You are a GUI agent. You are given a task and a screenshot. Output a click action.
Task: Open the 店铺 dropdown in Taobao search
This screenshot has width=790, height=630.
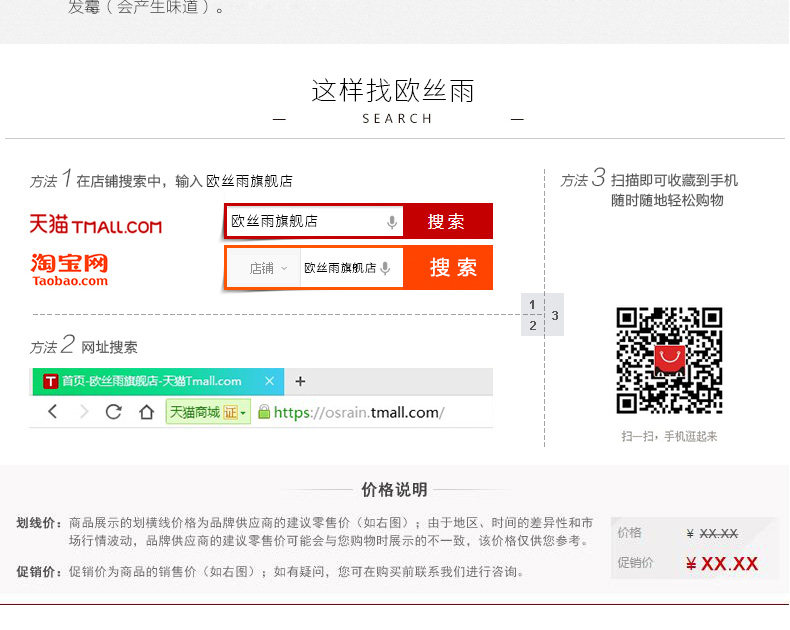click(267, 268)
